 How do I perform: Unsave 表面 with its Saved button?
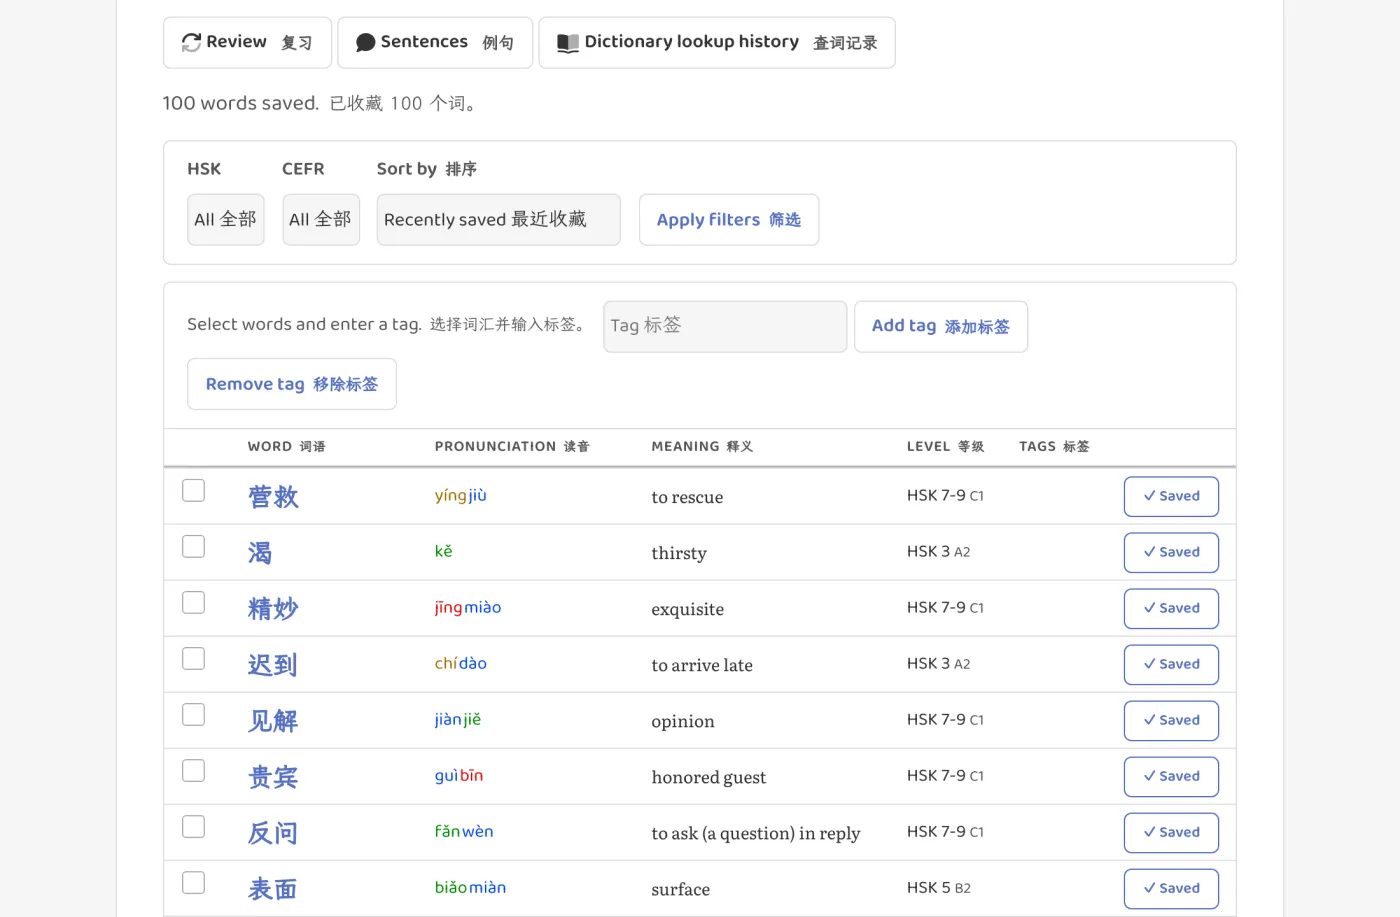[1171, 888]
